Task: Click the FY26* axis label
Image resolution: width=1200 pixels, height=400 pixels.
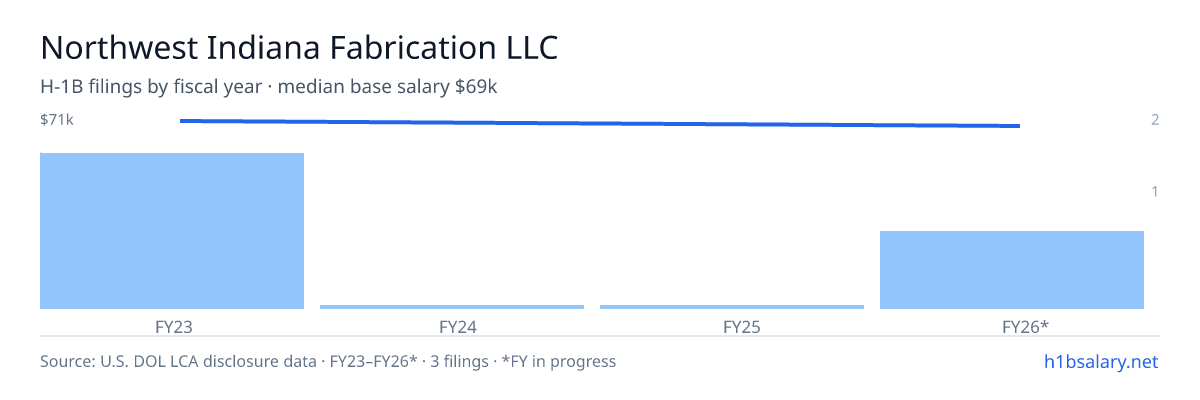Action: pos(1012,327)
